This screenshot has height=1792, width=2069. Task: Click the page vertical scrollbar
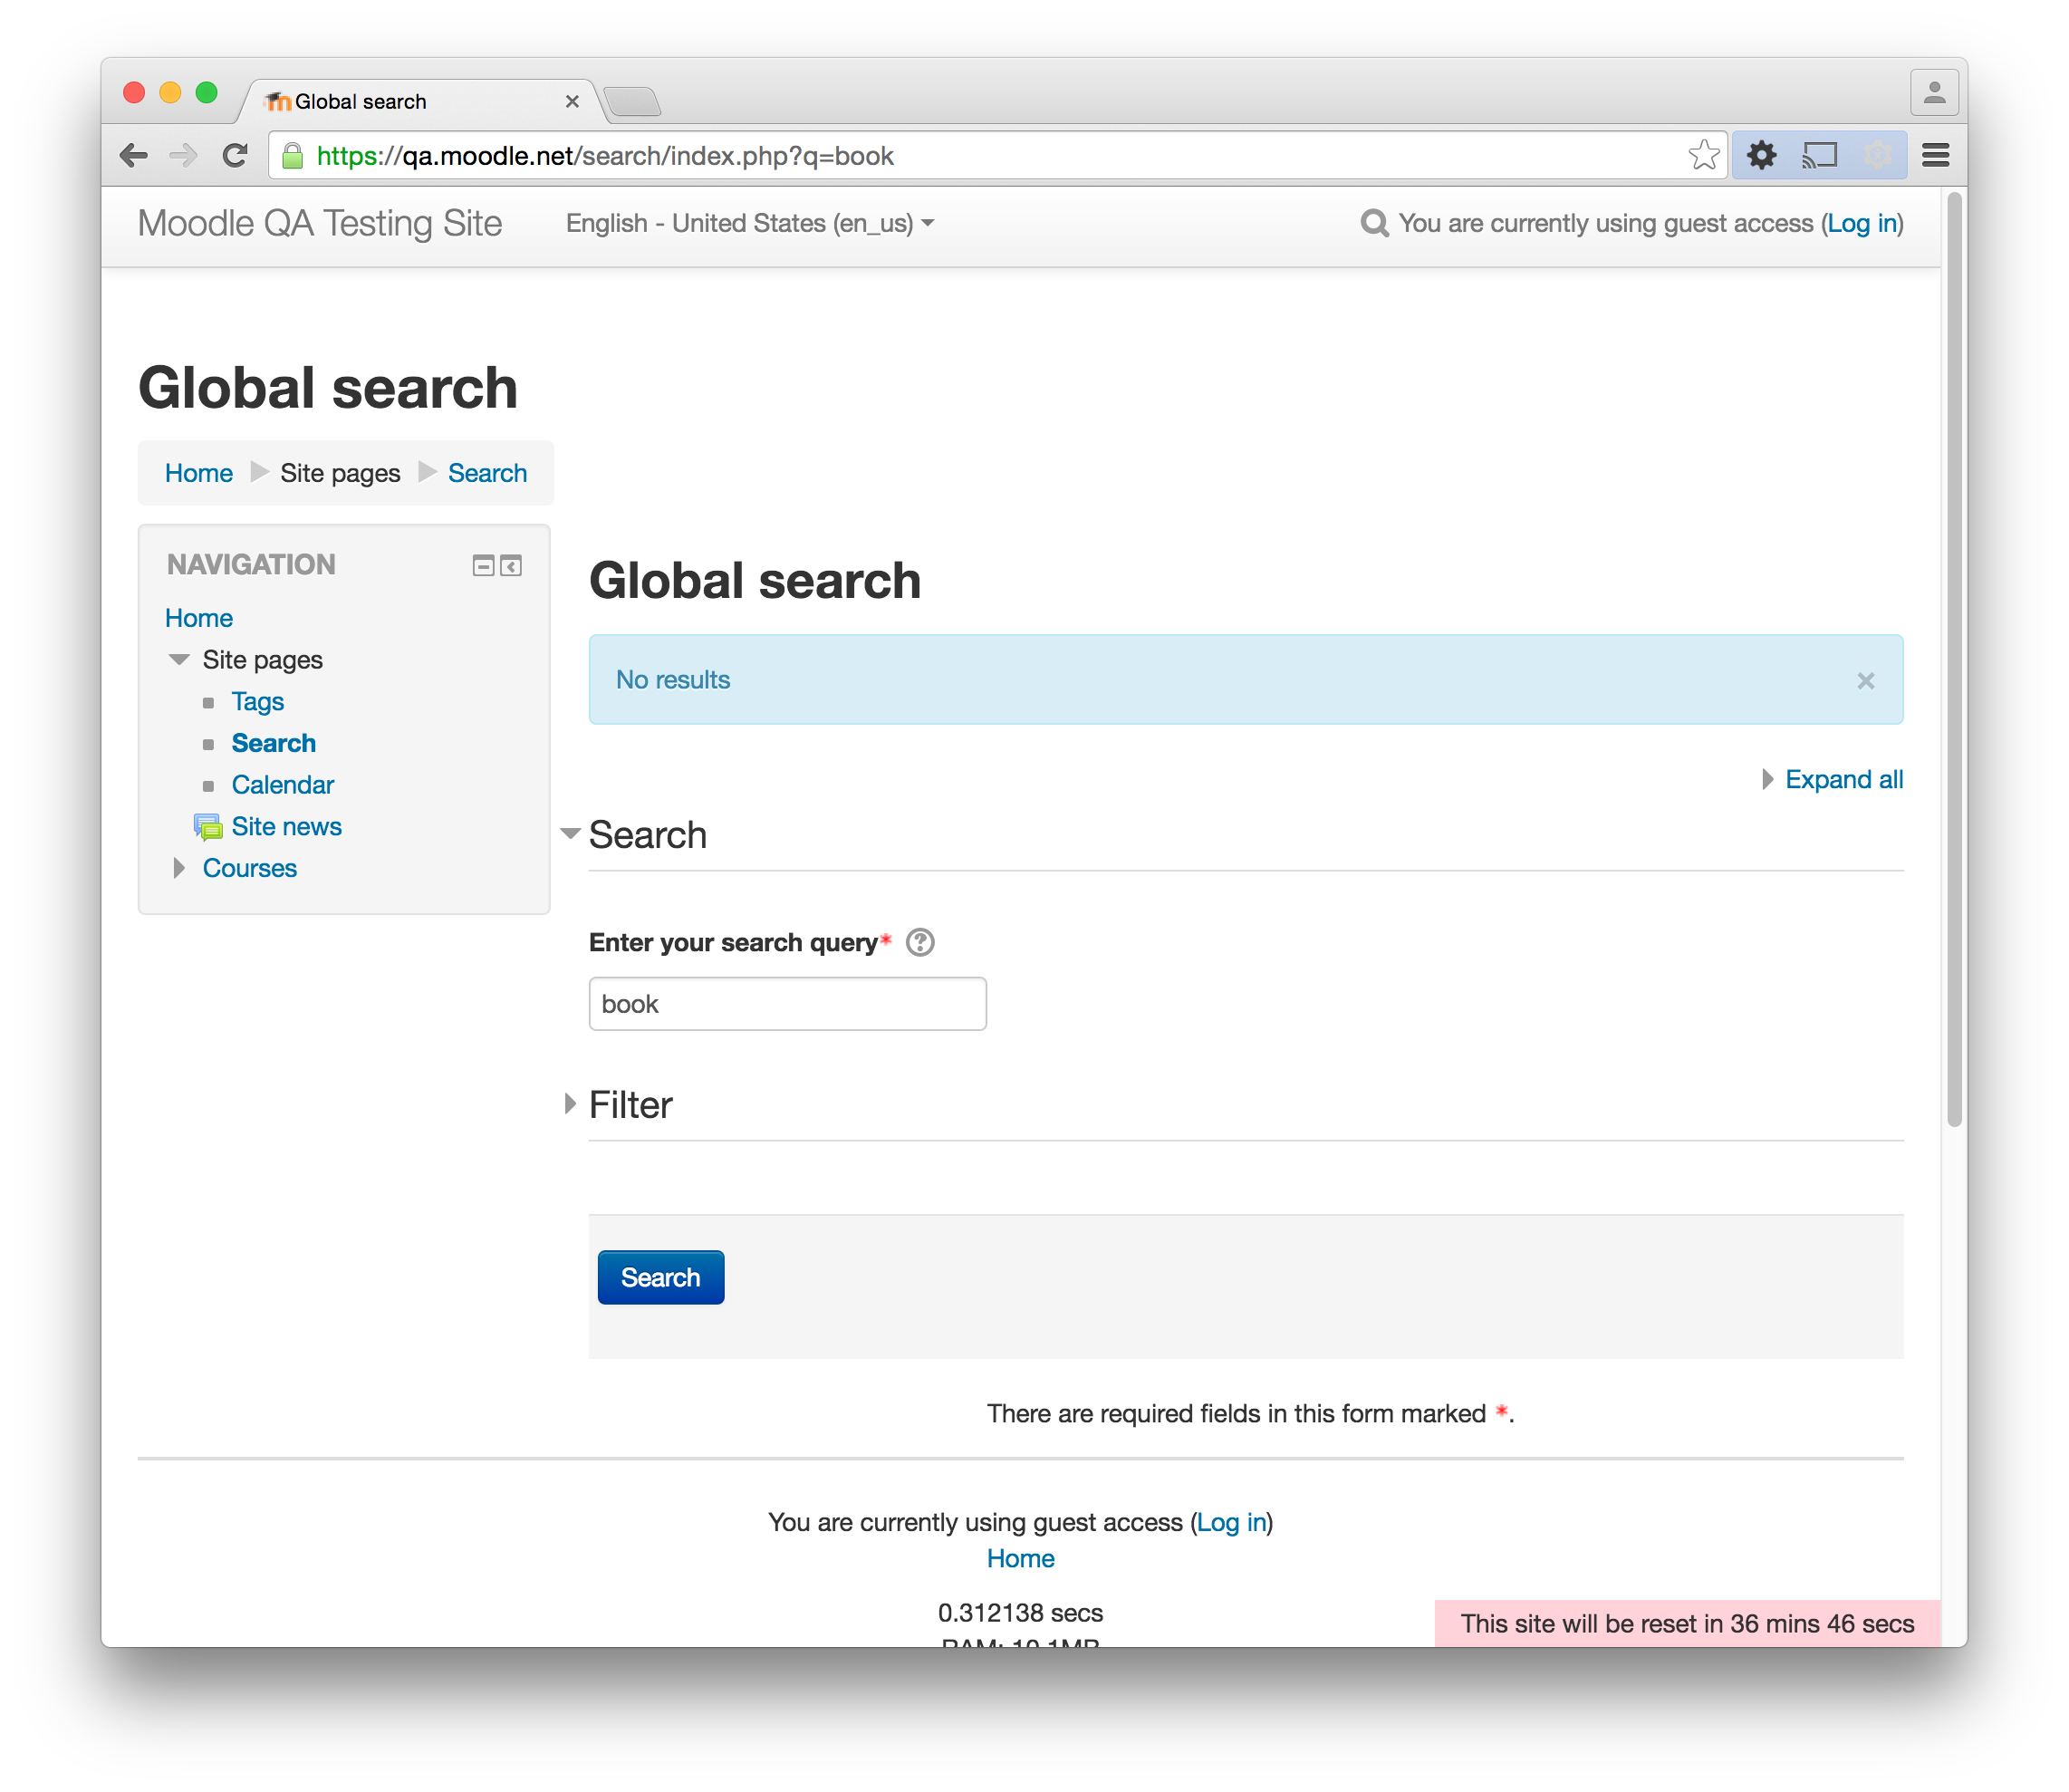[1954, 660]
